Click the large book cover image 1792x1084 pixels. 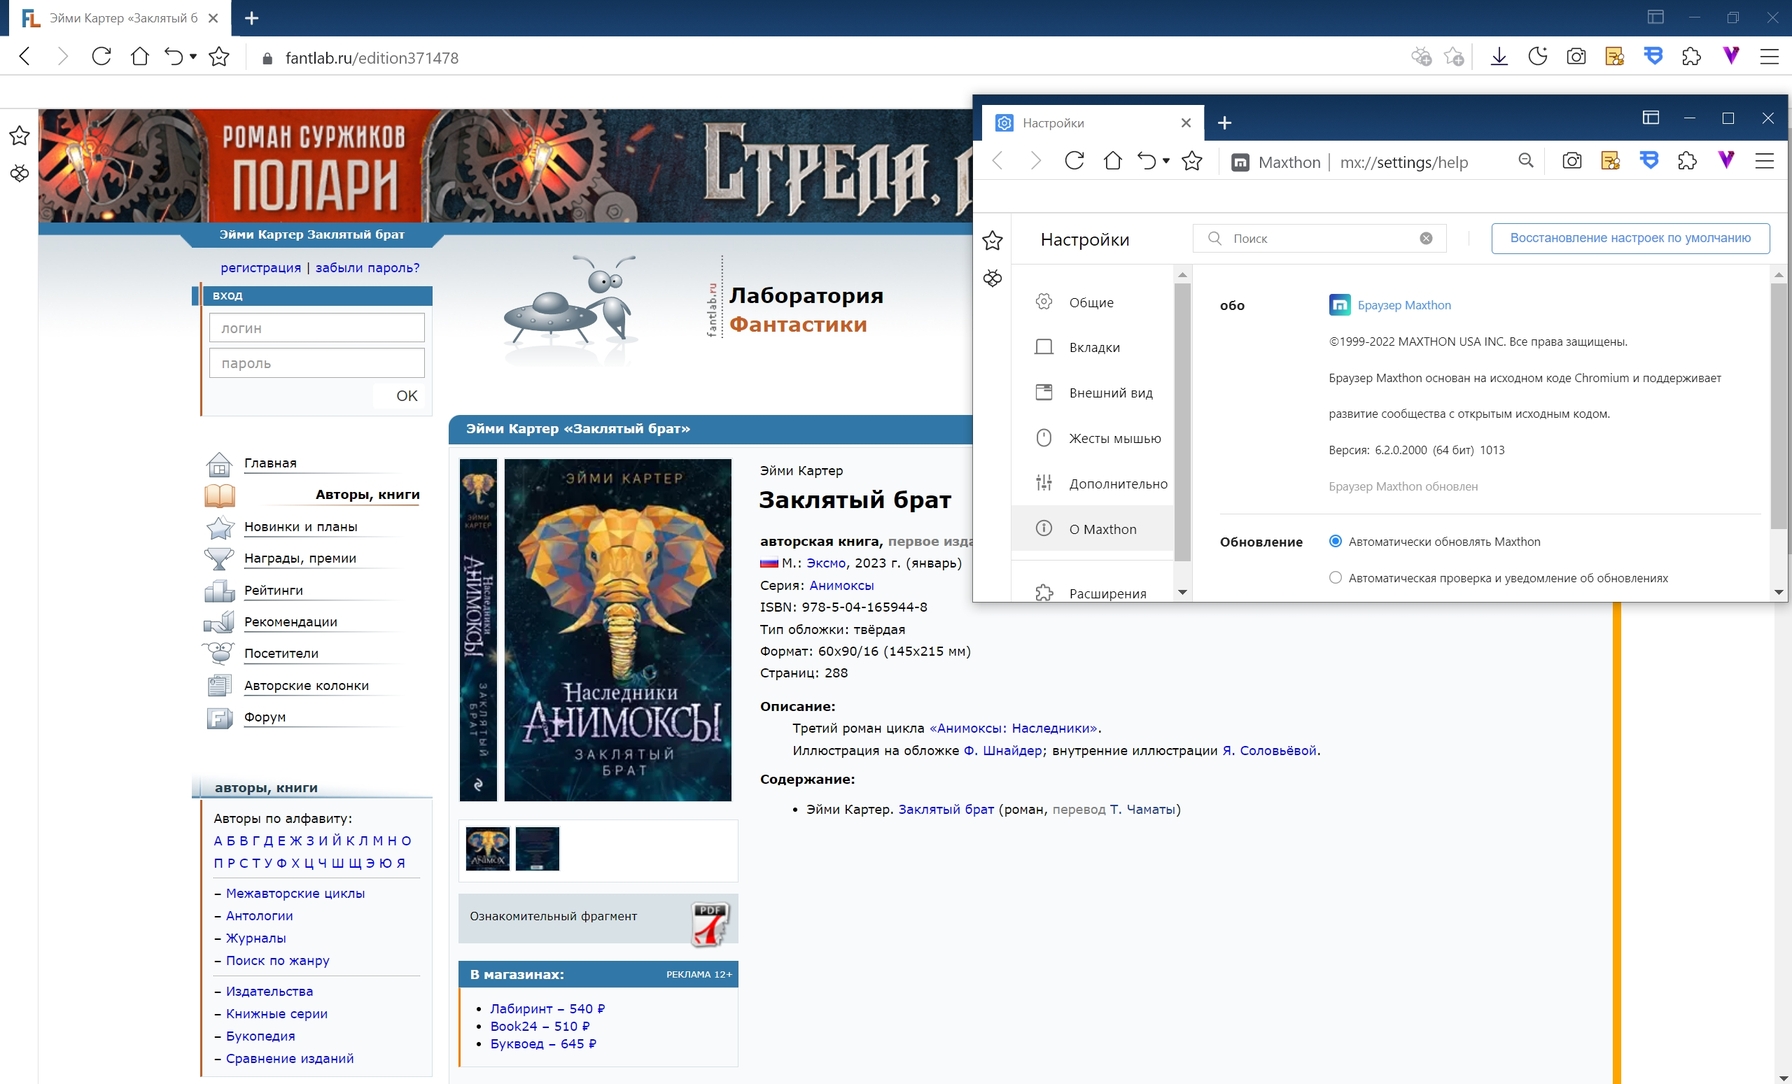click(617, 630)
